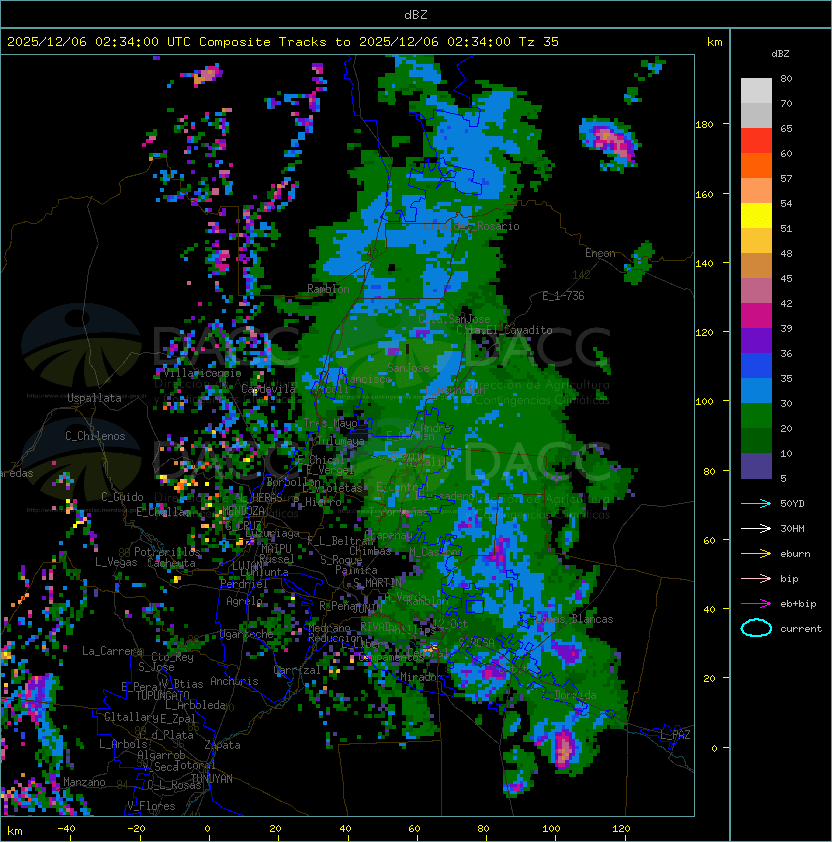Click the 'C_Guido' map label
This screenshot has height=842, width=832.
click(x=122, y=497)
